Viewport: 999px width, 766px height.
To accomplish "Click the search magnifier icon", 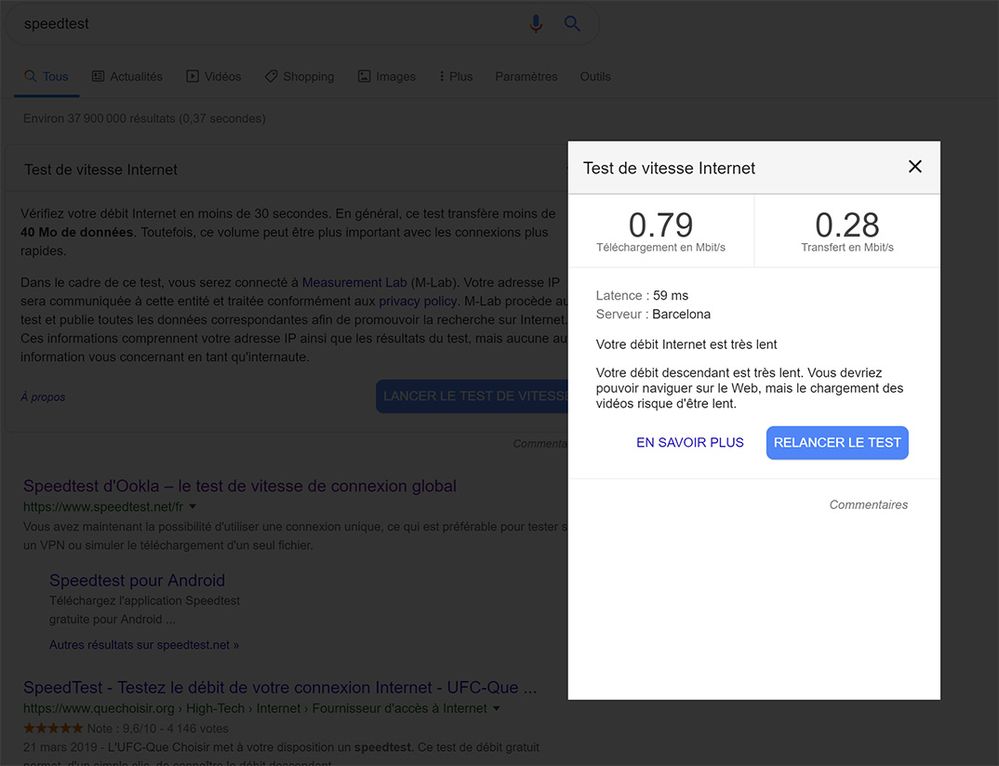I will pos(572,23).
